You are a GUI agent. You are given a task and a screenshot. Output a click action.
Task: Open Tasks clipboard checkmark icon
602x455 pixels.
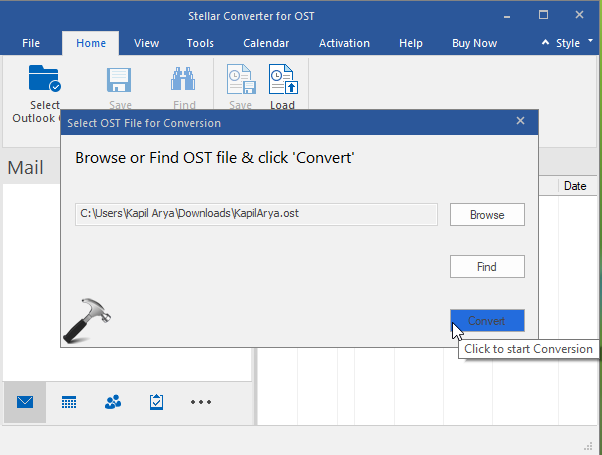pyautogui.click(x=157, y=402)
